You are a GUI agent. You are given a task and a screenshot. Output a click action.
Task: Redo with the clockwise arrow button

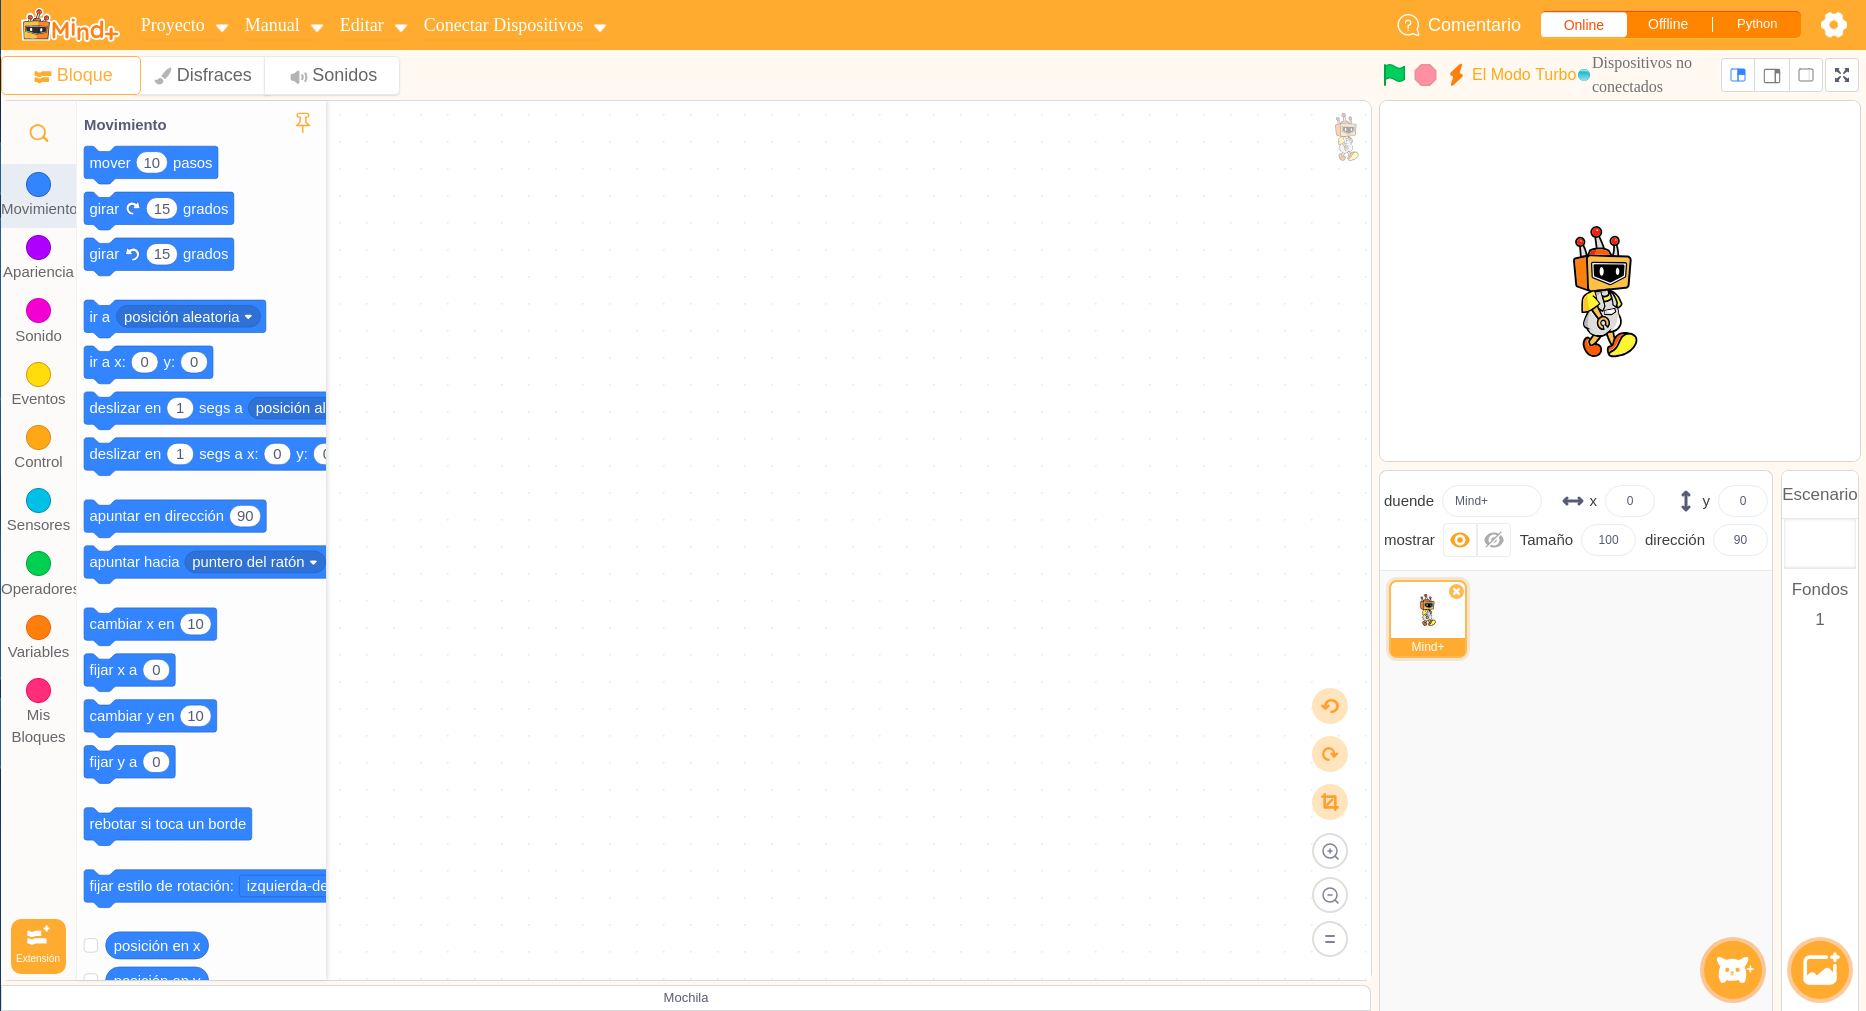(1330, 754)
